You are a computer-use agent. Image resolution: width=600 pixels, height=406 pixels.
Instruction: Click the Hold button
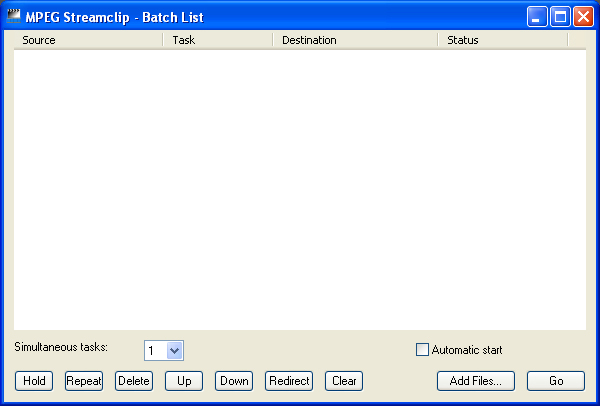tap(34, 381)
